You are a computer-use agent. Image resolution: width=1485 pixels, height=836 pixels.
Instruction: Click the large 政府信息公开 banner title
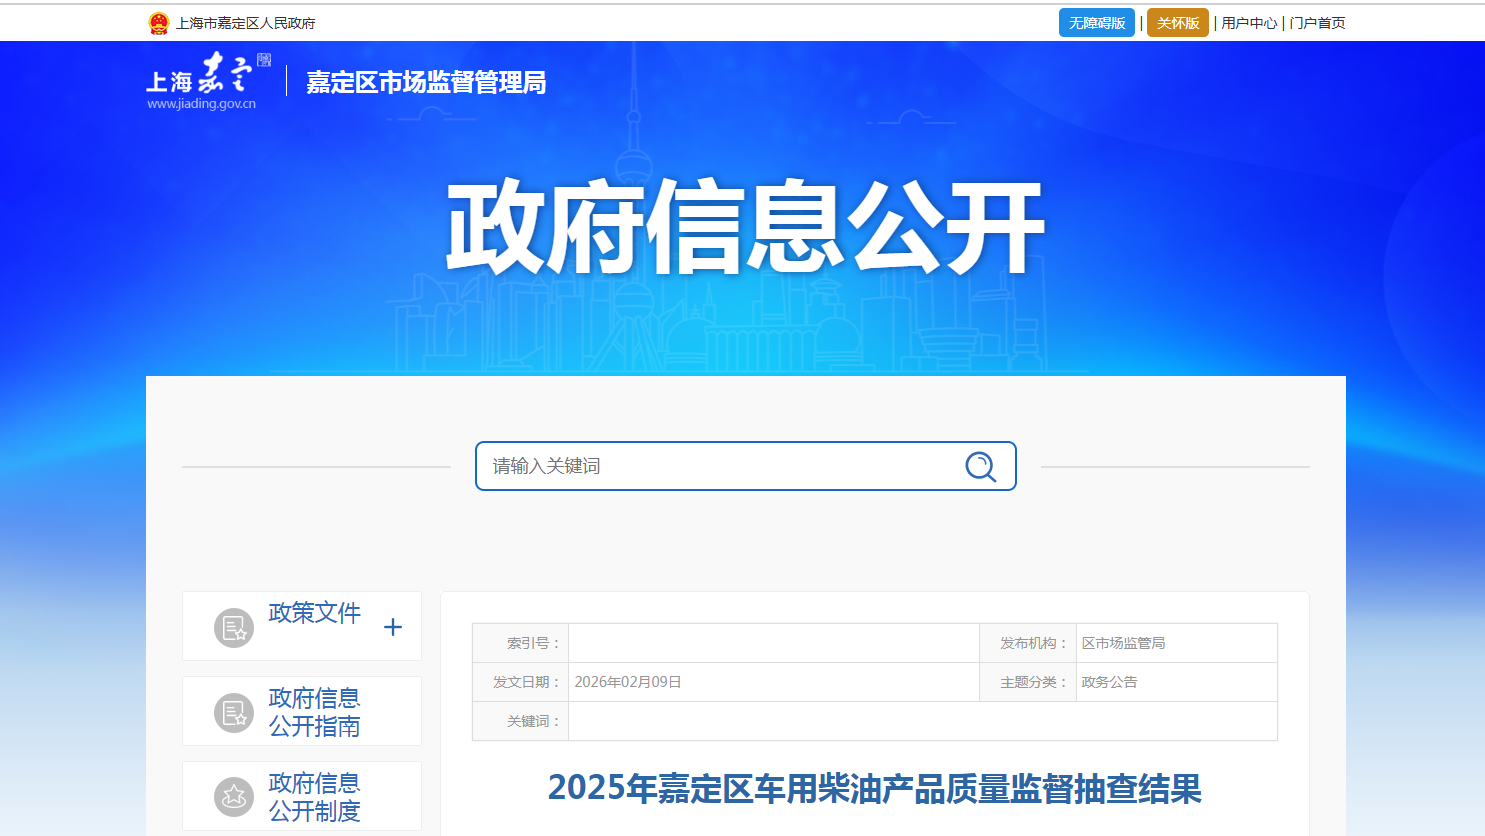click(x=745, y=228)
